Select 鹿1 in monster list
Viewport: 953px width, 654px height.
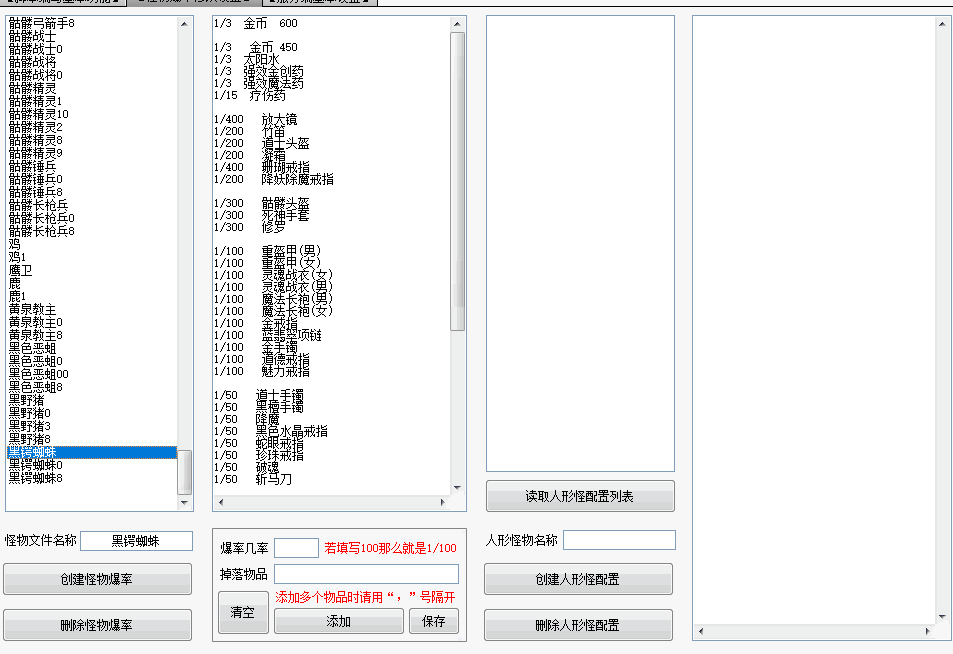[x=17, y=296]
